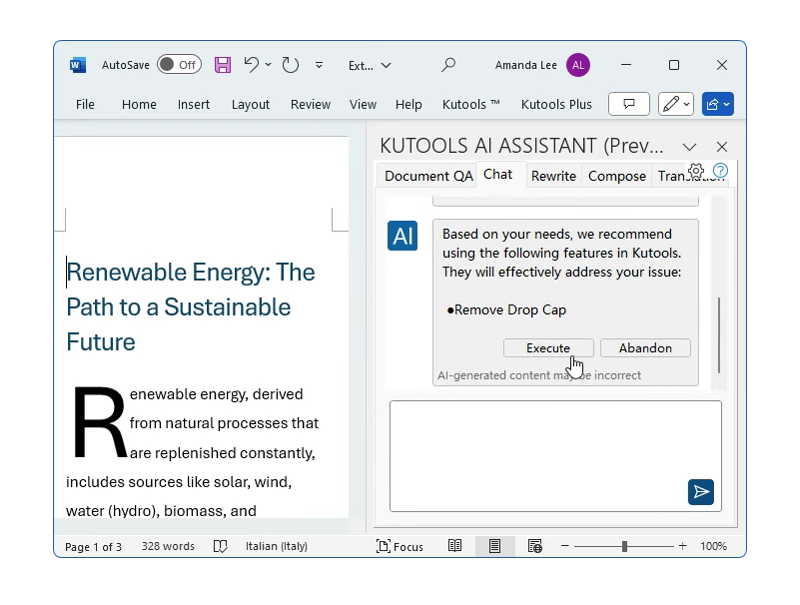Switch to the Compose tab
The image size is (800, 605).
tap(617, 176)
